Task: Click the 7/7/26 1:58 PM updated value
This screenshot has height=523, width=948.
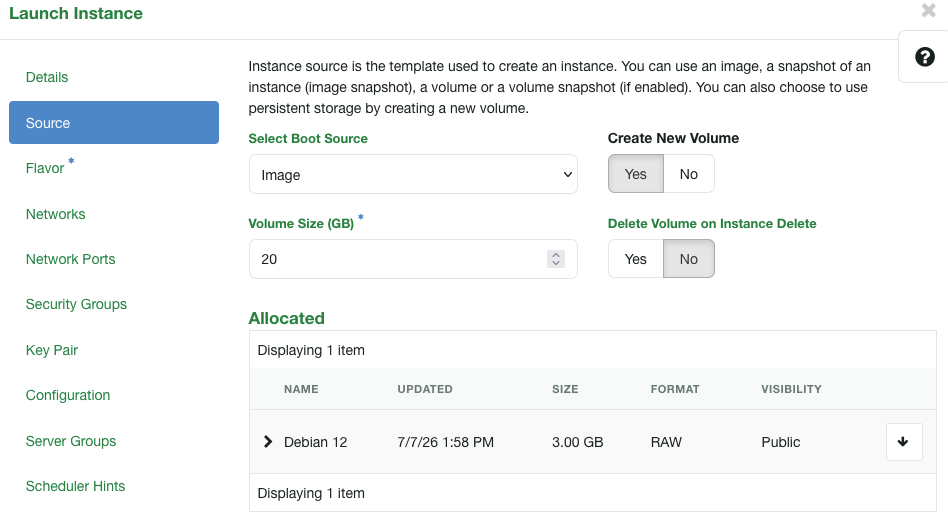Action: (445, 442)
